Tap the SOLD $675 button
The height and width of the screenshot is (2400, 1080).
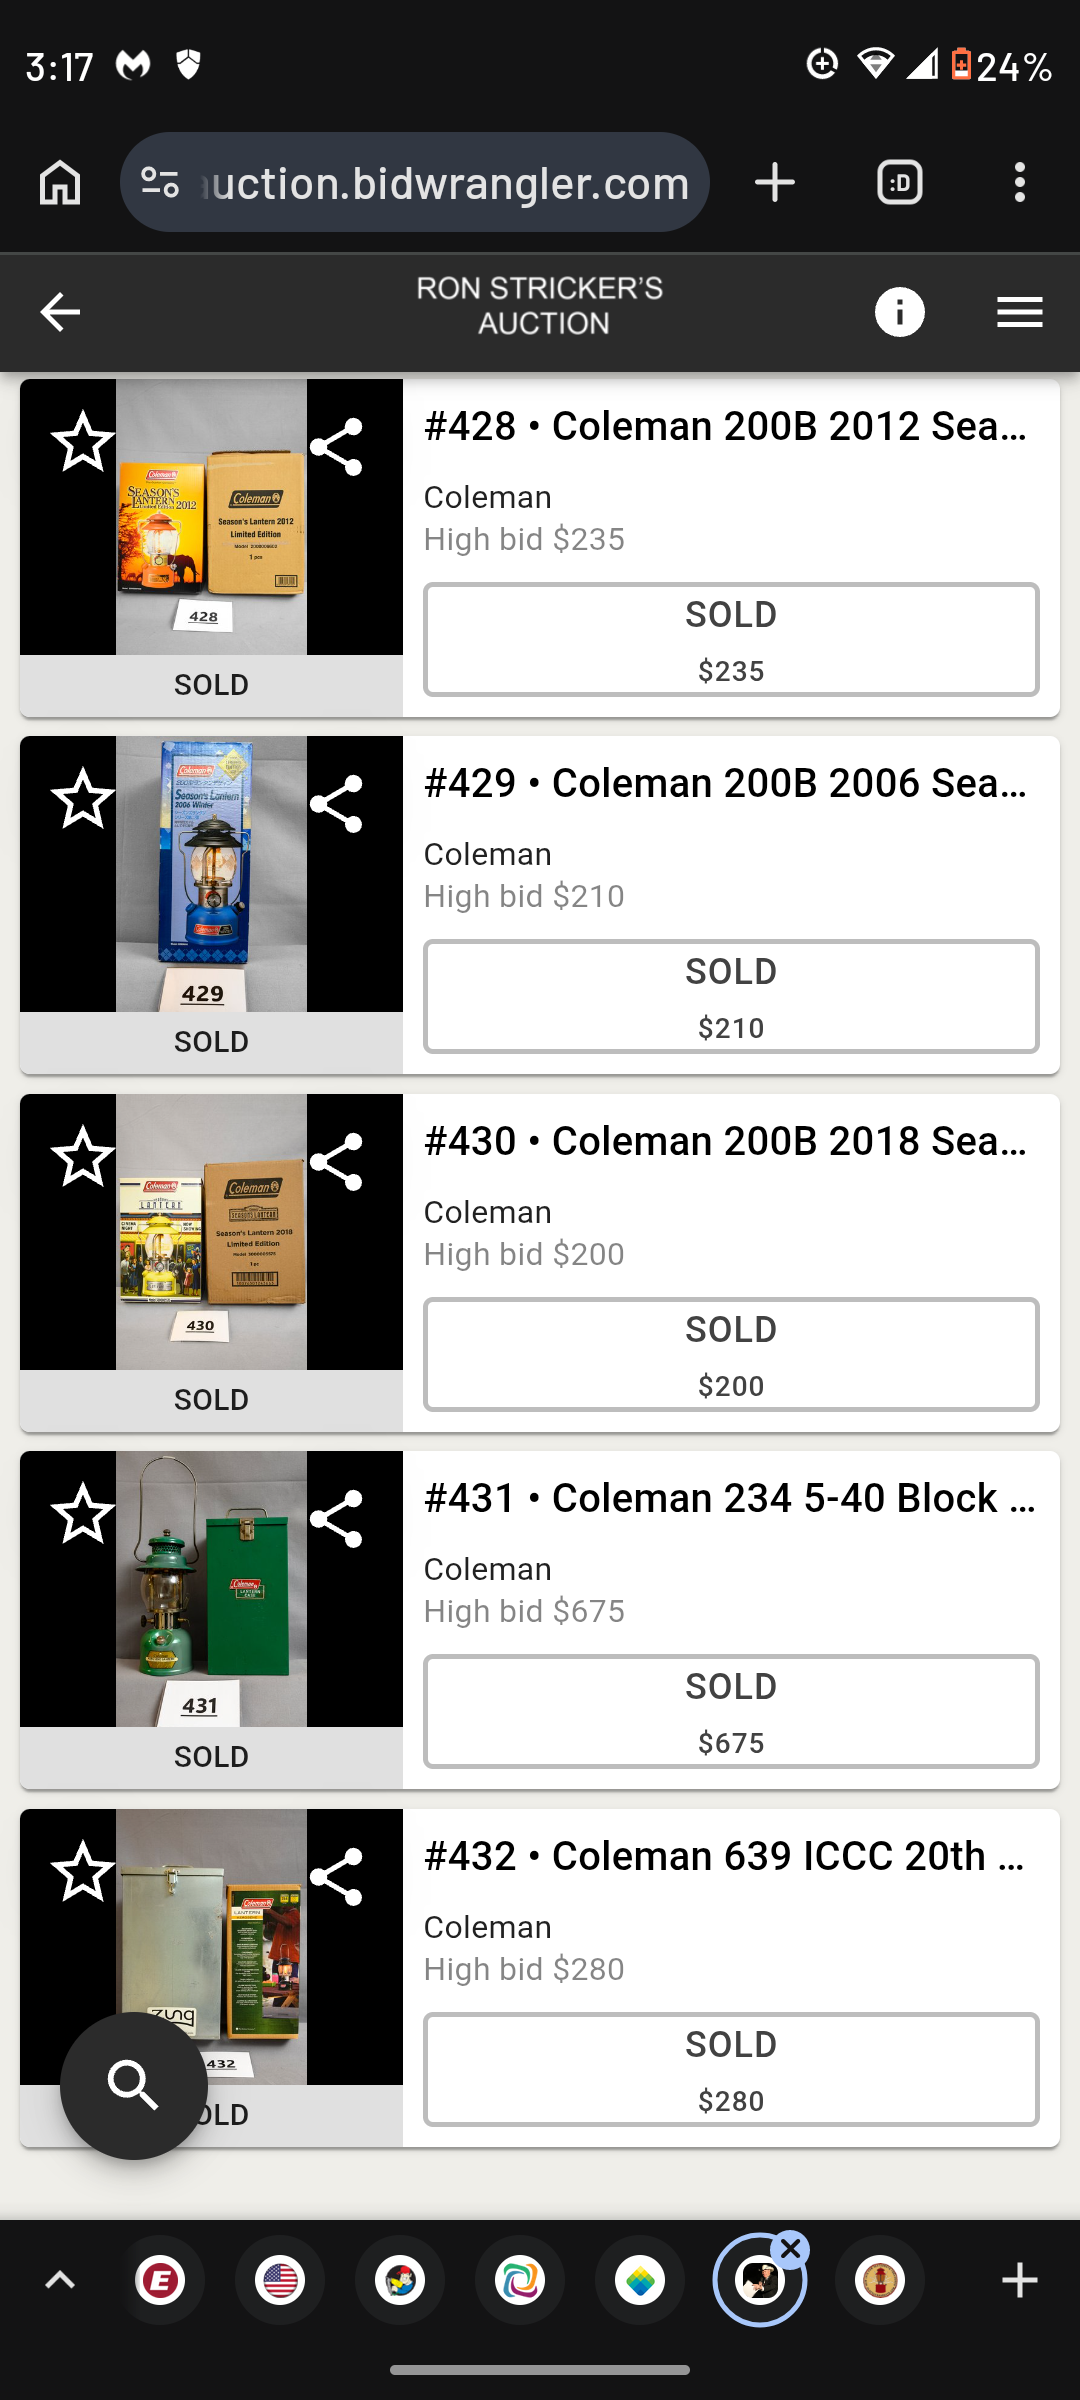[731, 1712]
